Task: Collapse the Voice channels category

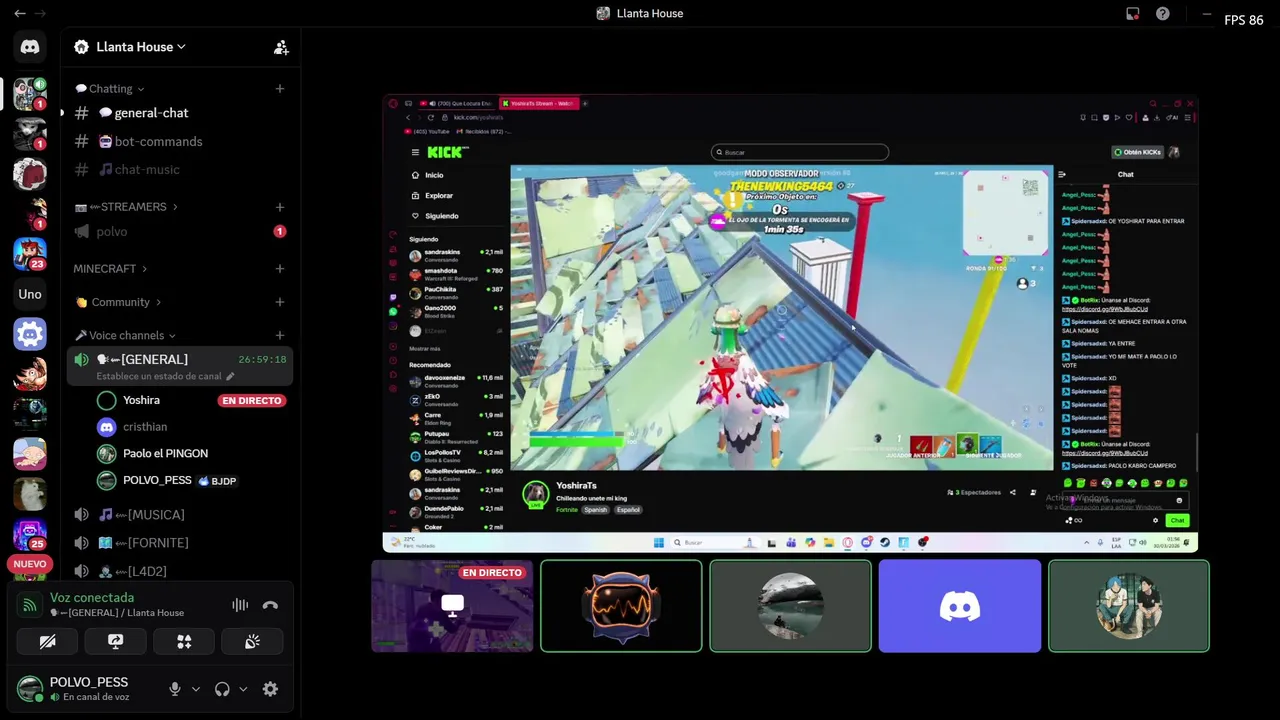Action: tap(125, 335)
